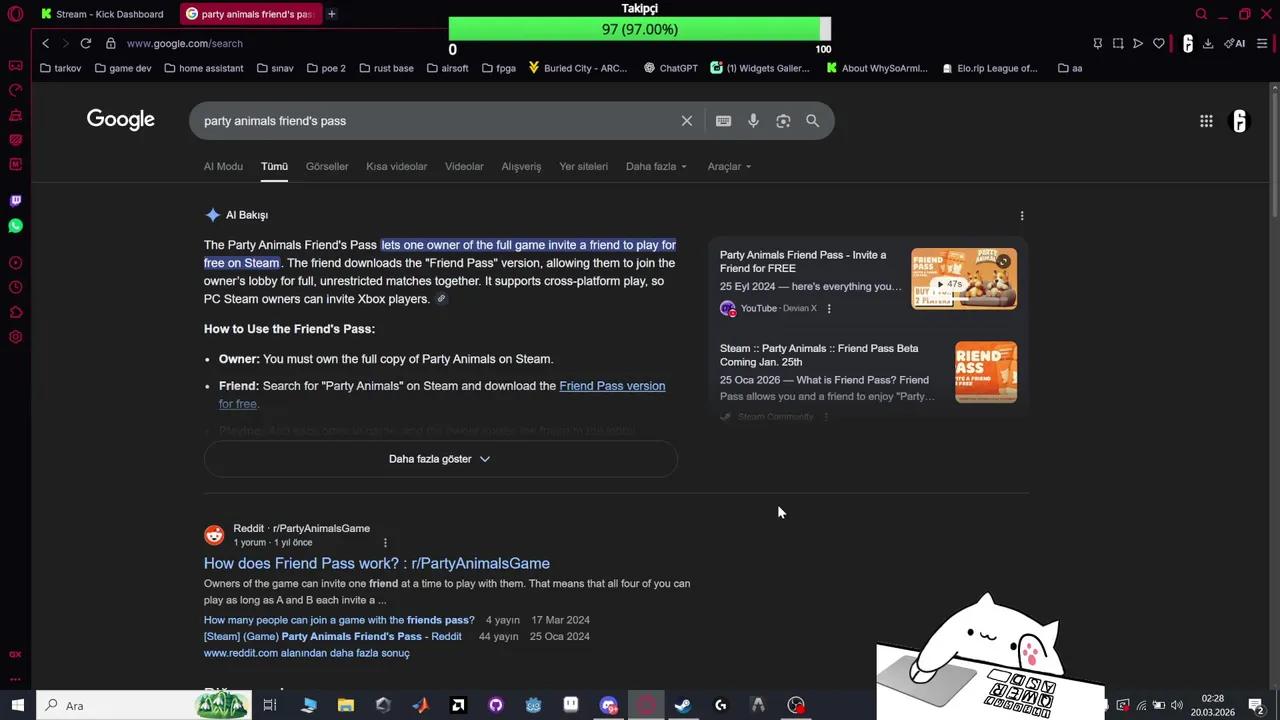
Task: Expand the Araçlar tools dropdown
Action: click(729, 166)
